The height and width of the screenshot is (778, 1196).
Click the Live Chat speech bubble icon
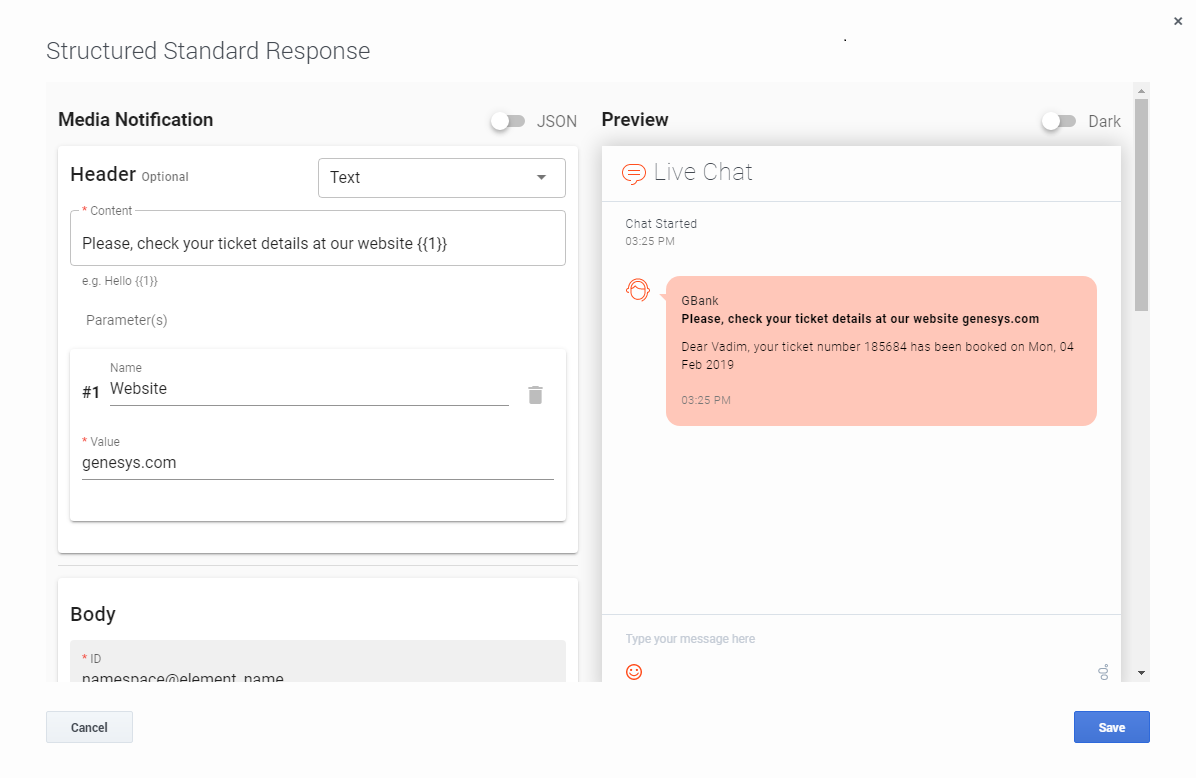[633, 174]
